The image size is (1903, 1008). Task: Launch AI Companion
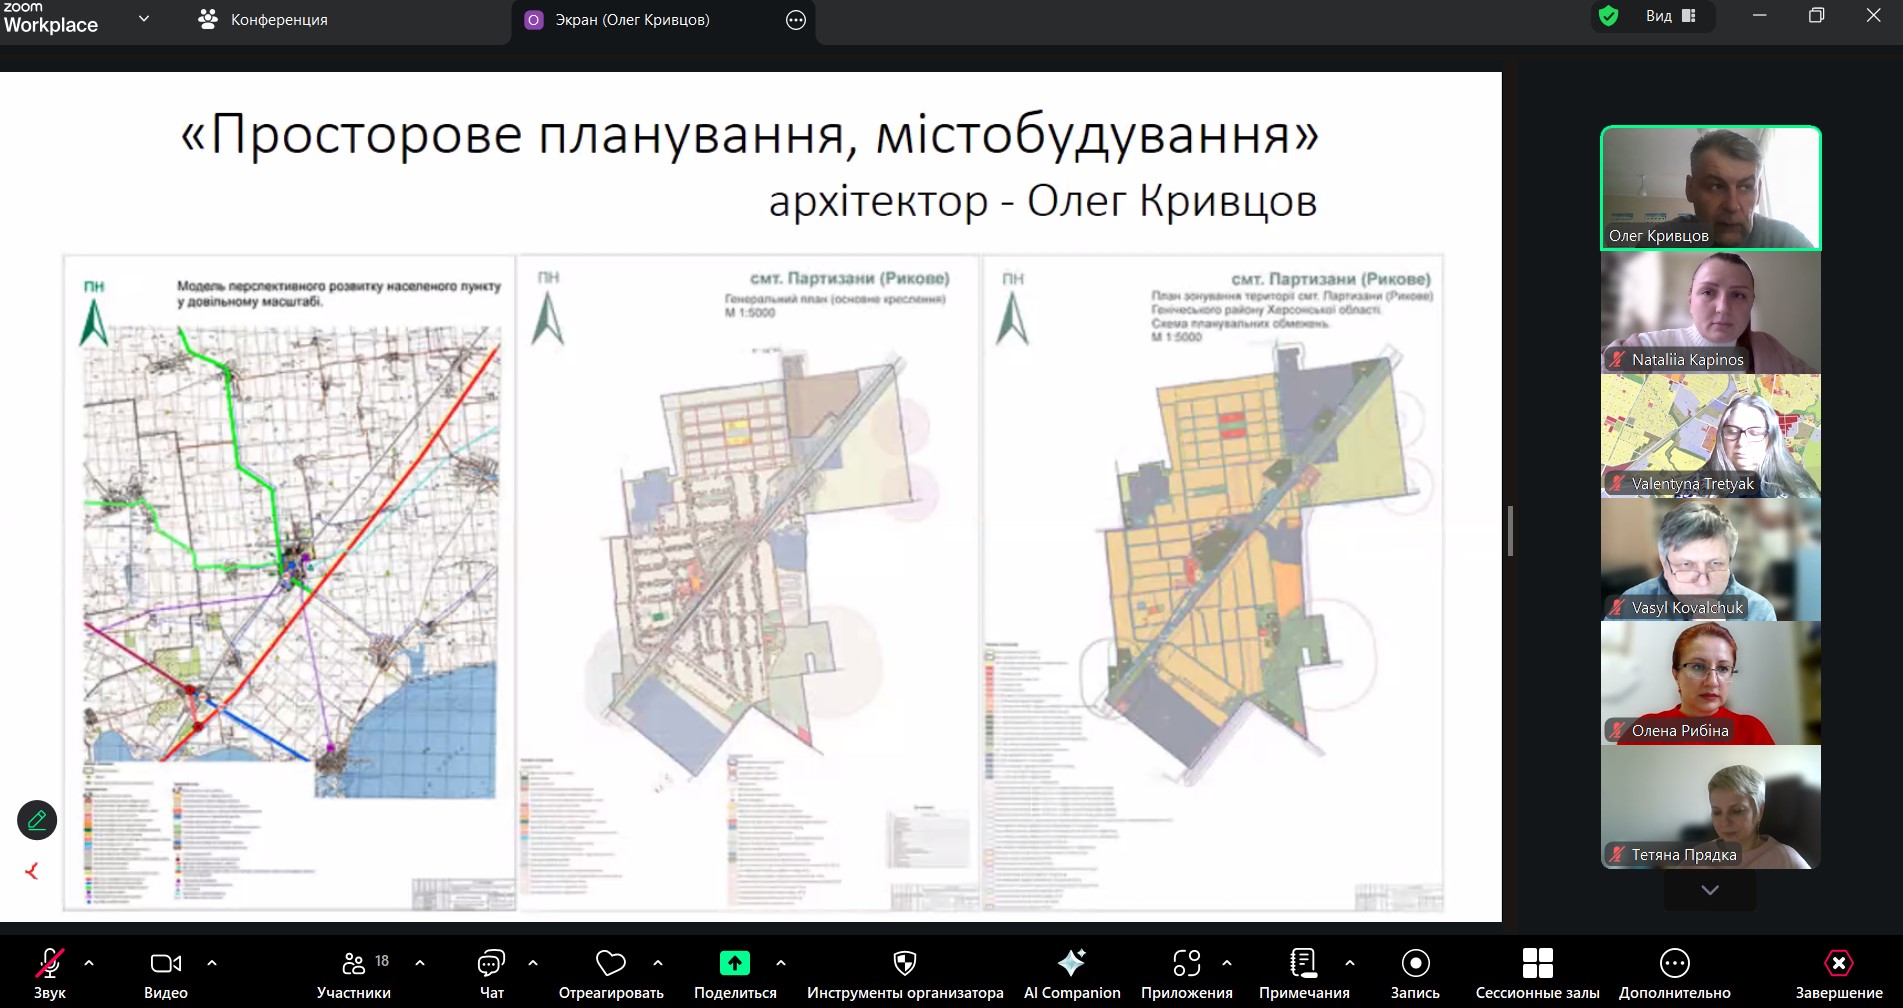coord(1071,973)
